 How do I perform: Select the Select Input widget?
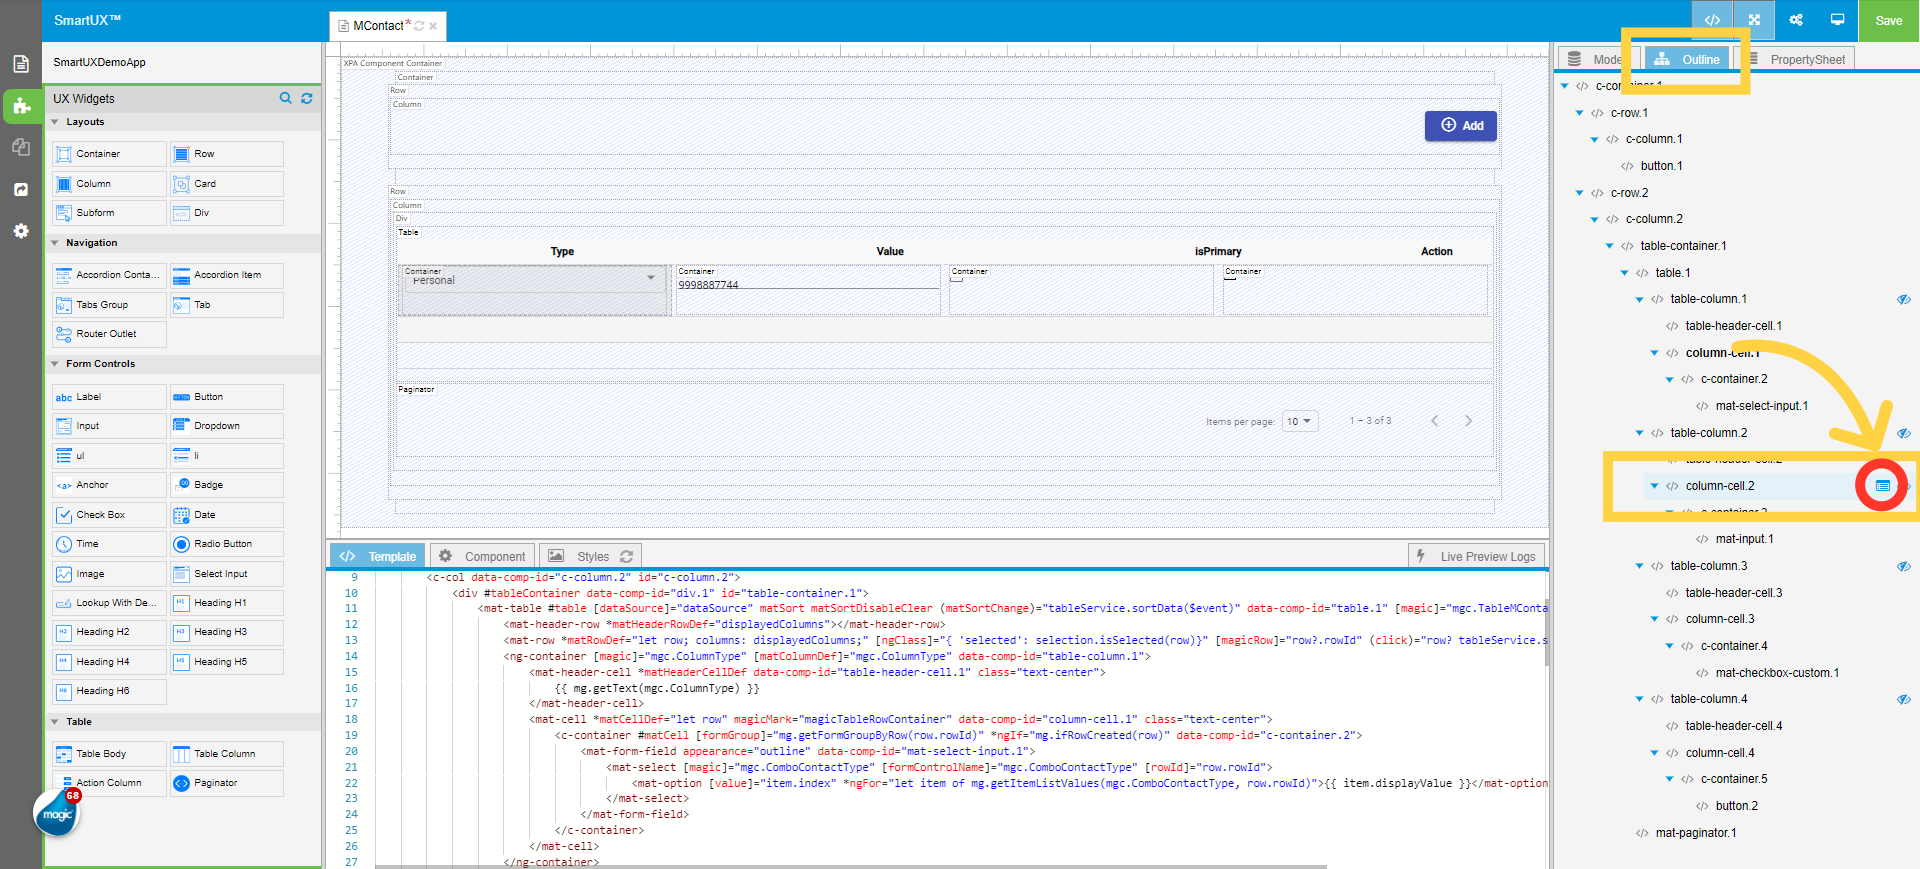point(227,574)
